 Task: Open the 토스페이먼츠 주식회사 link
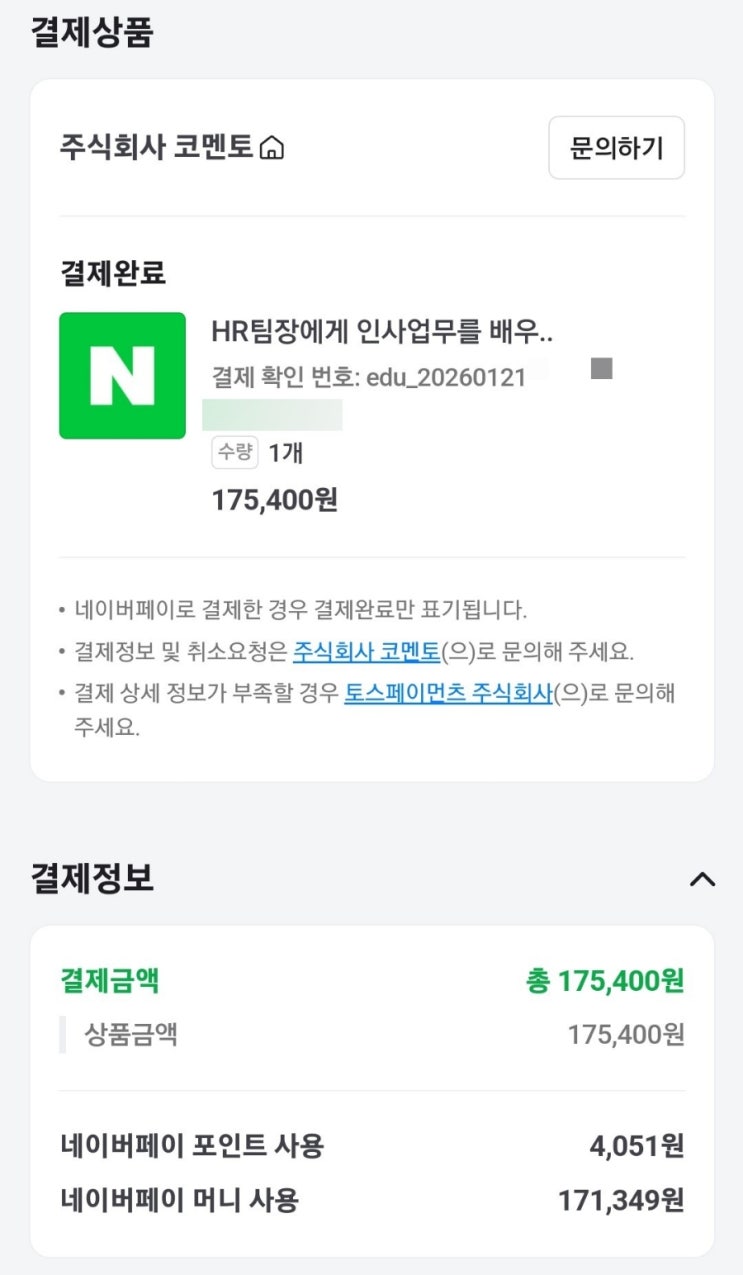[448, 693]
